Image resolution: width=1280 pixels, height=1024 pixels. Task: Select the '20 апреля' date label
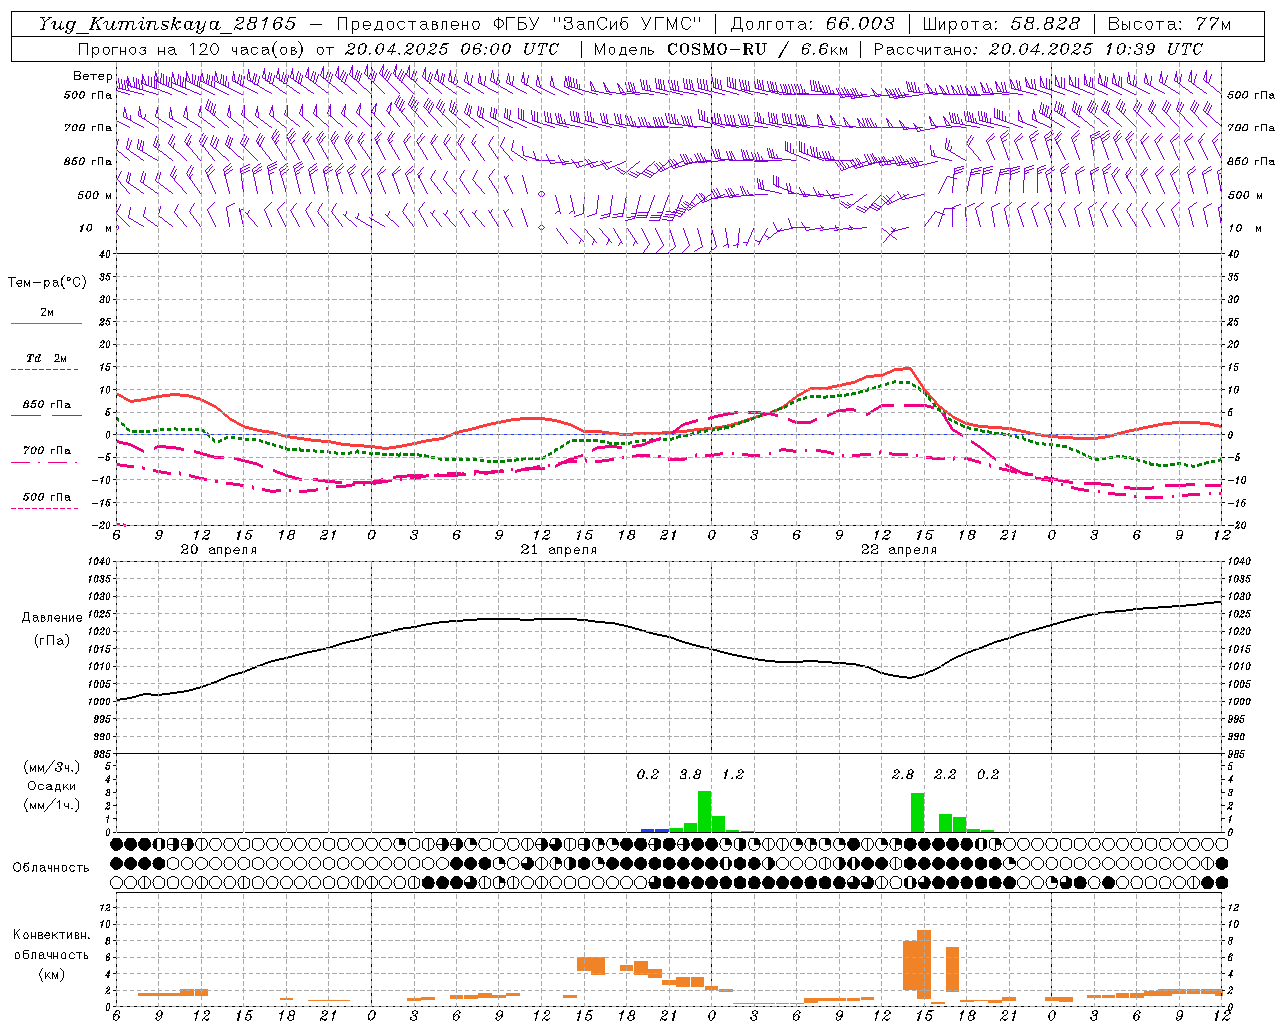[218, 550]
